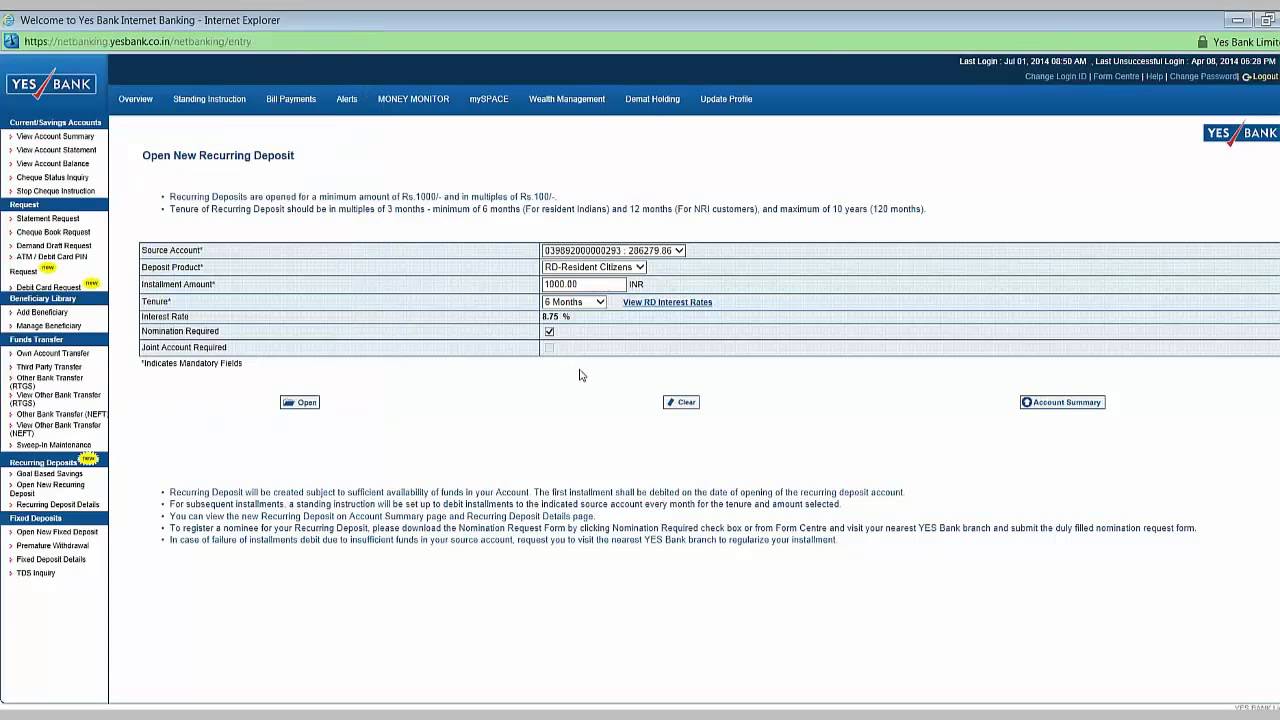The image size is (1280, 720).
Task: Click the page icon in address bar
Action: pos(11,41)
